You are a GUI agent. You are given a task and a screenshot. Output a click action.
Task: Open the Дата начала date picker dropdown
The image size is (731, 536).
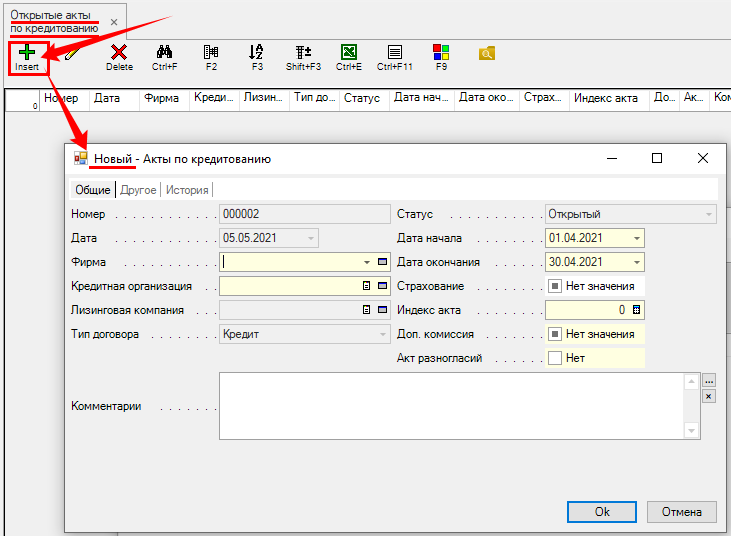[x=636, y=238]
